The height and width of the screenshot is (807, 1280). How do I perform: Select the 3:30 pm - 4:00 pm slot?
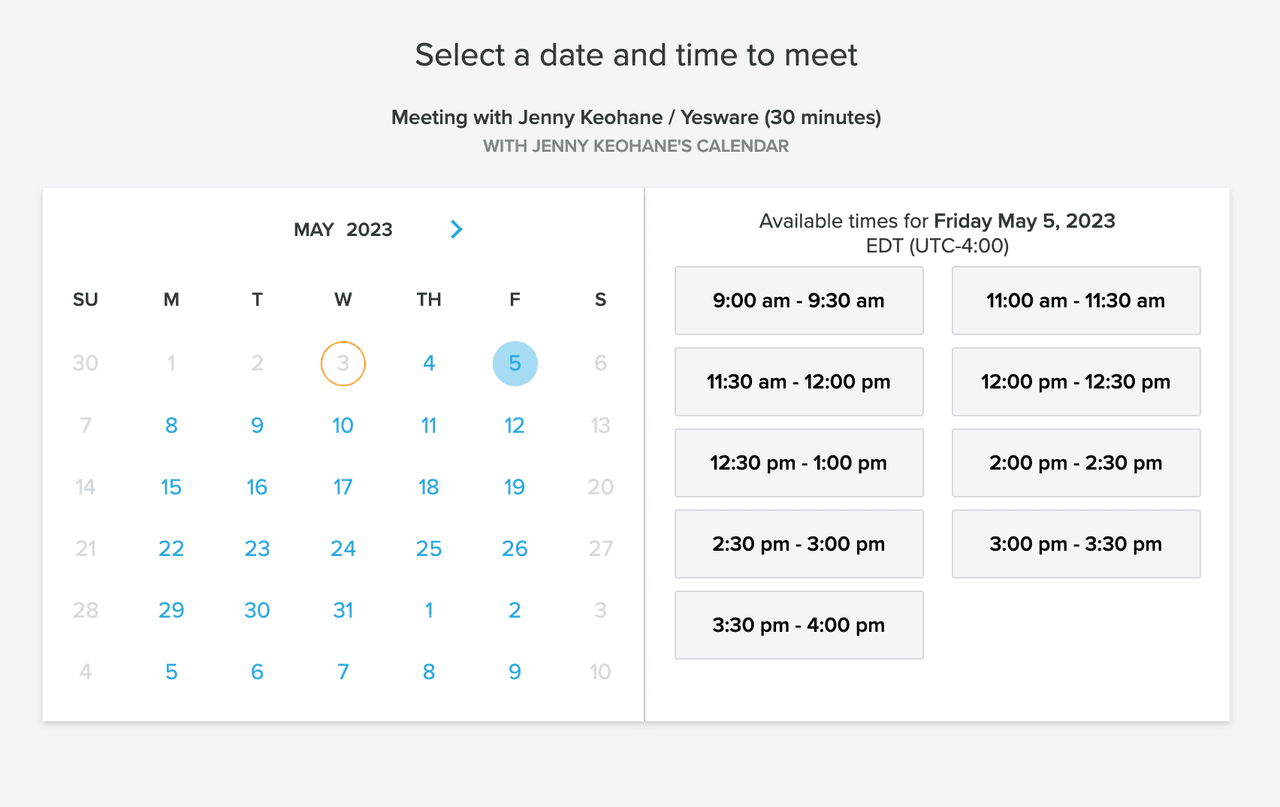pyautogui.click(x=799, y=624)
